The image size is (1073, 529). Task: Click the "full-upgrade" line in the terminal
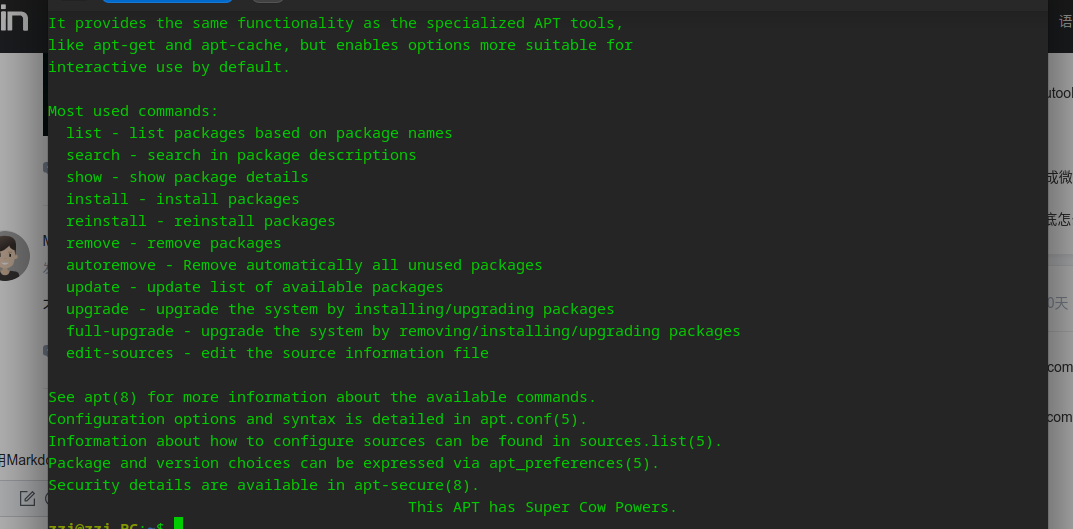(403, 331)
